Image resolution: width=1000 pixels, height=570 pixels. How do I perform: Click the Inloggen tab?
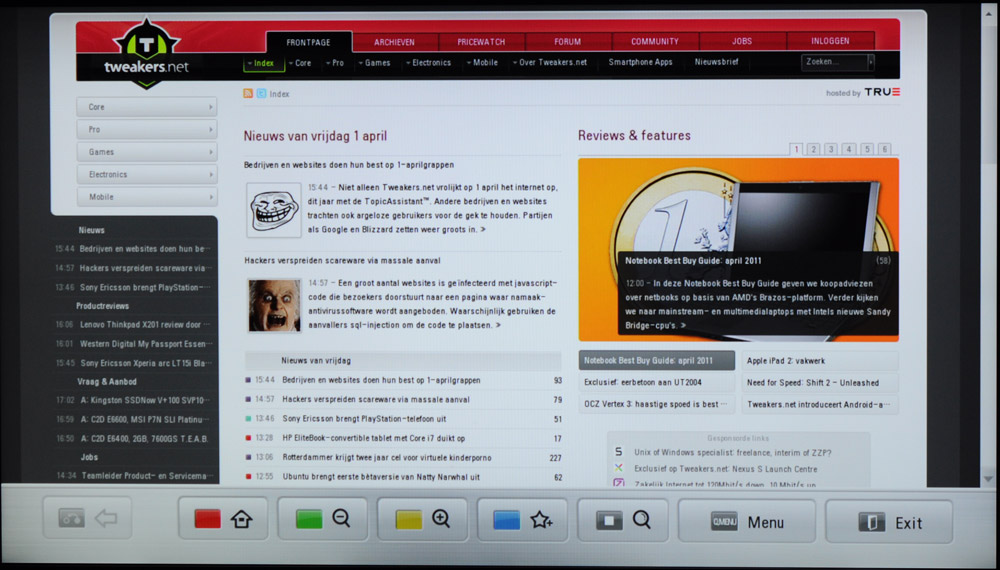(830, 41)
